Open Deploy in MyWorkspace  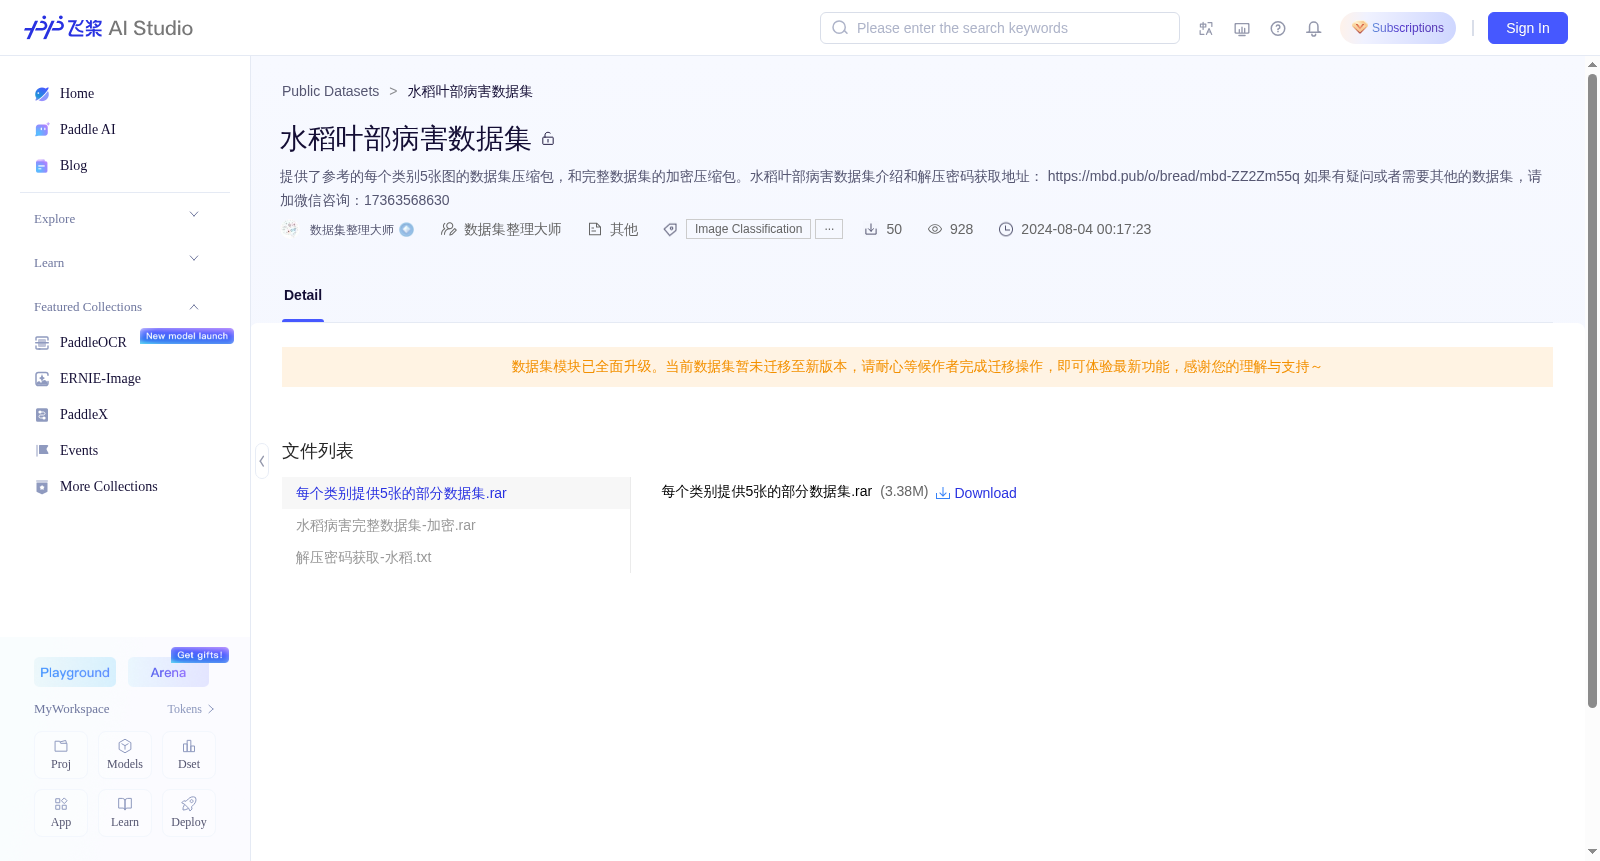pyautogui.click(x=189, y=813)
